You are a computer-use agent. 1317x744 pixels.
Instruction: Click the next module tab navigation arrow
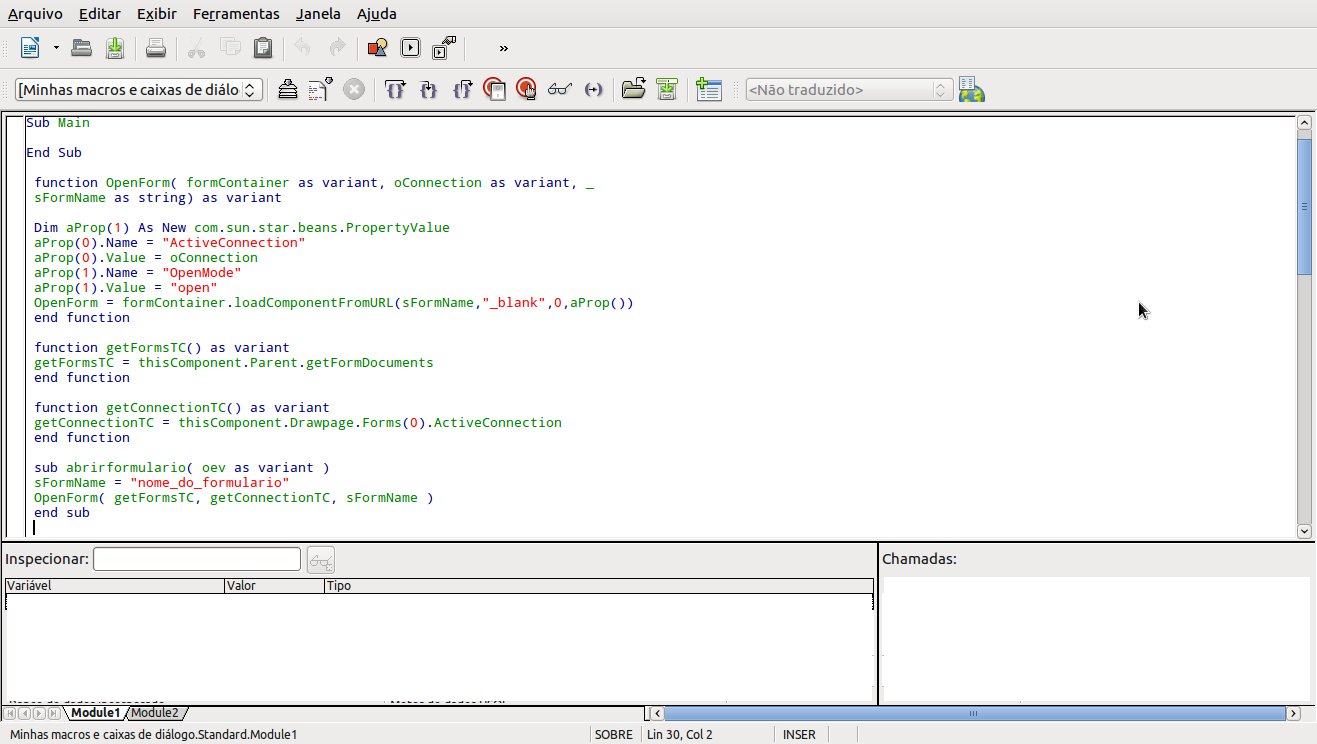coord(40,713)
